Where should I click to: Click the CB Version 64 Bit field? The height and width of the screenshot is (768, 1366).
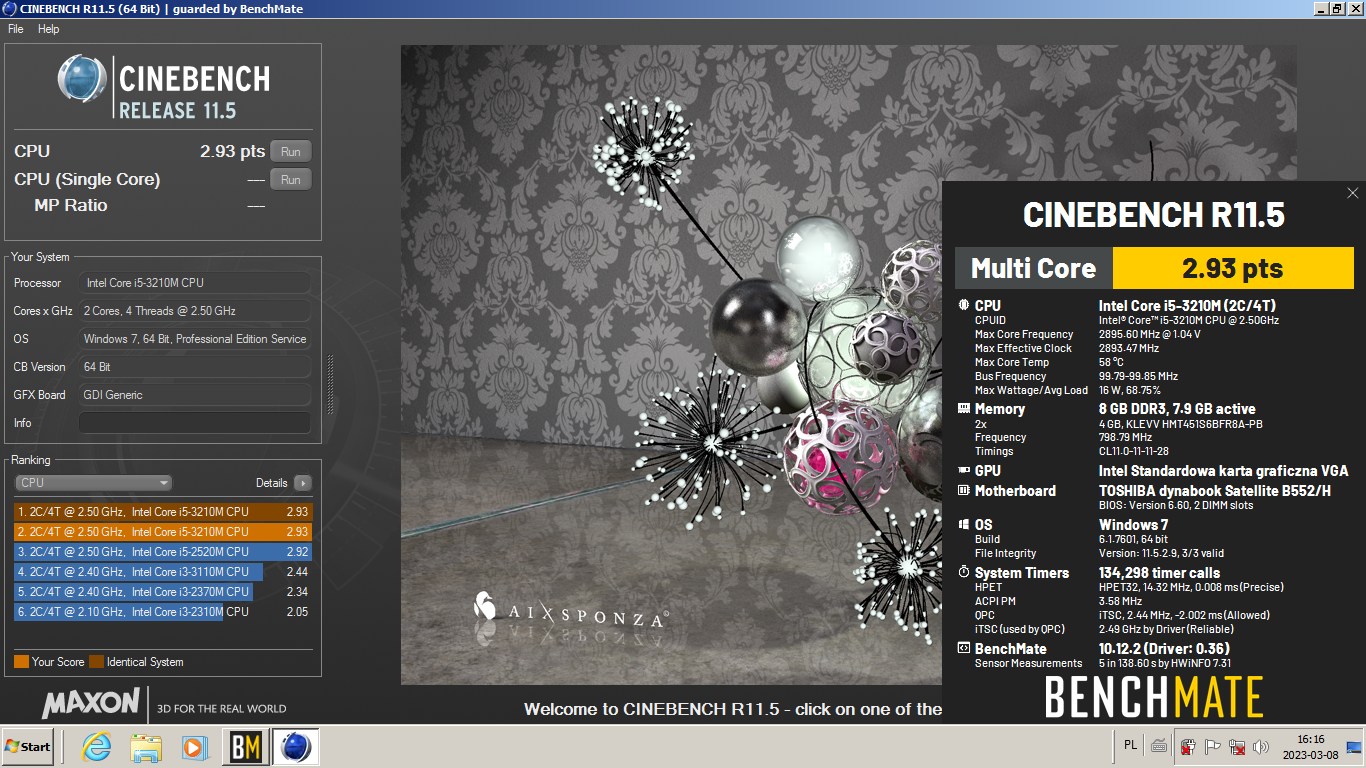pos(194,367)
